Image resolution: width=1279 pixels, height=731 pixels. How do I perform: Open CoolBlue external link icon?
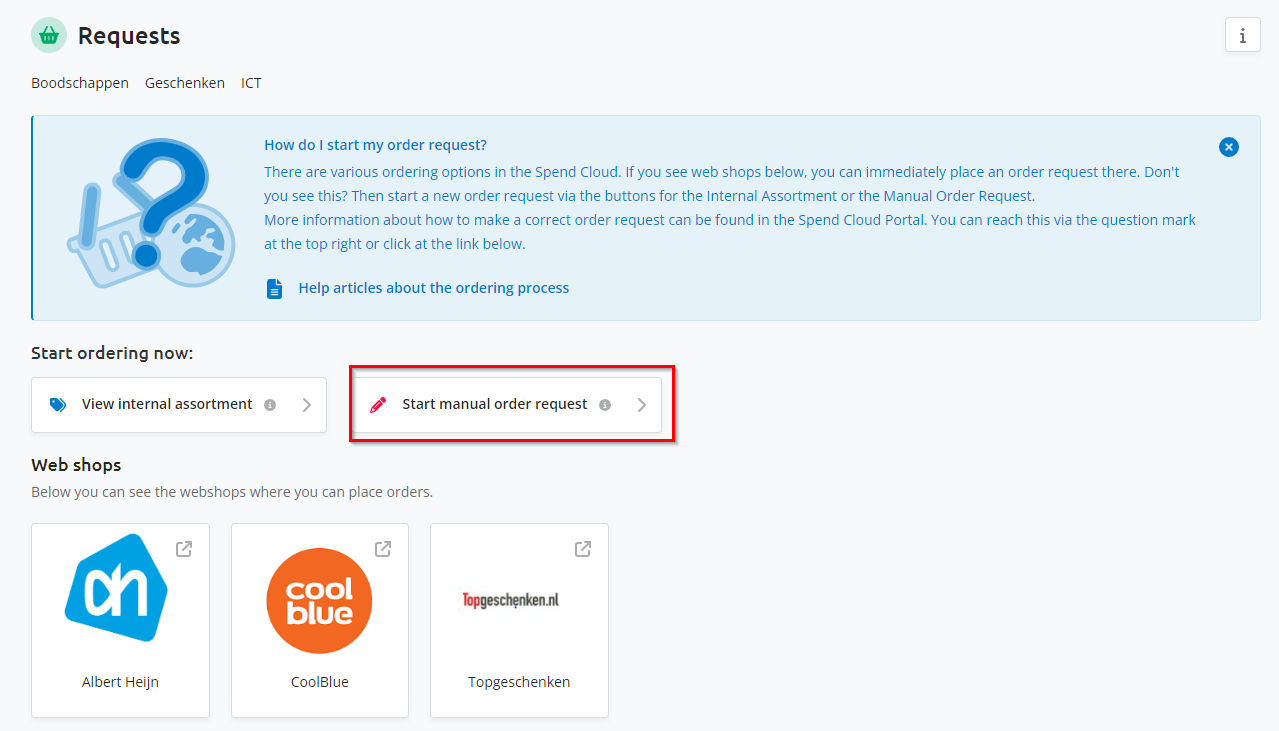click(383, 549)
